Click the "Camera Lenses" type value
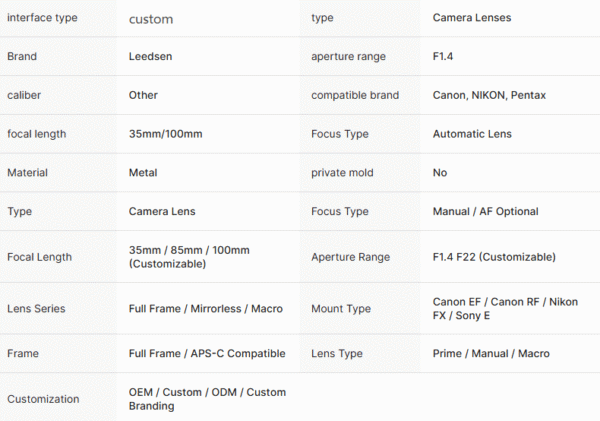 pyautogui.click(x=471, y=18)
